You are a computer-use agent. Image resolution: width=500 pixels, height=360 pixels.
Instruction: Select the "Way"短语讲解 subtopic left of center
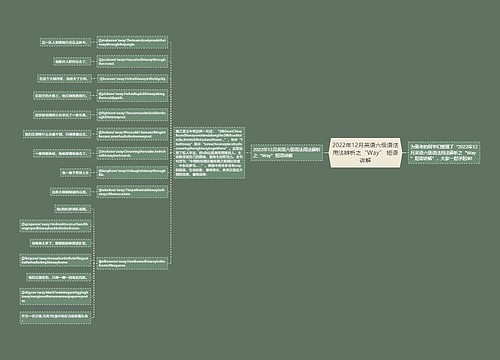286,153
